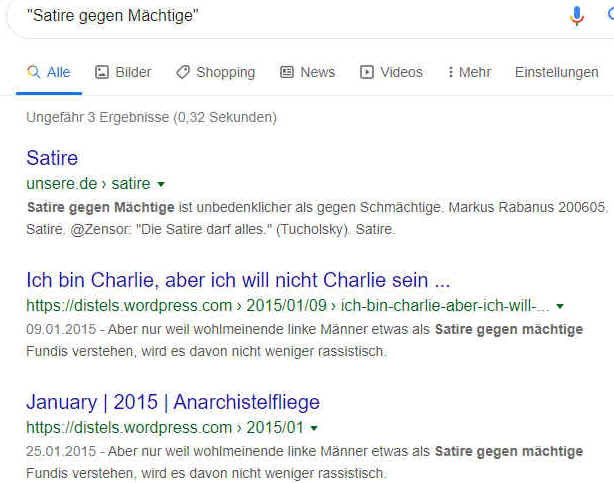
Task: Click 'Ungefähr 3 Ergebnisse' result stats text
Action: [152, 117]
